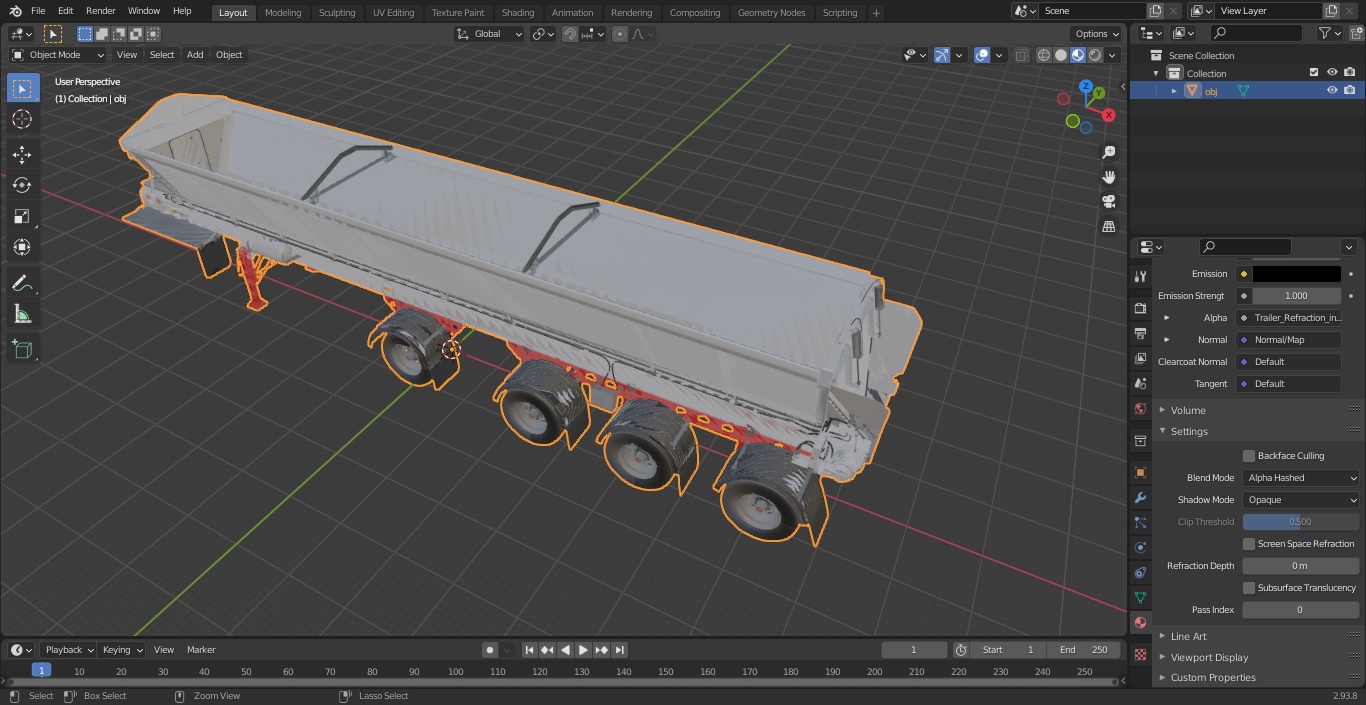Open the Render menu
Viewport: 1366px width, 705px height.
pyautogui.click(x=100, y=11)
